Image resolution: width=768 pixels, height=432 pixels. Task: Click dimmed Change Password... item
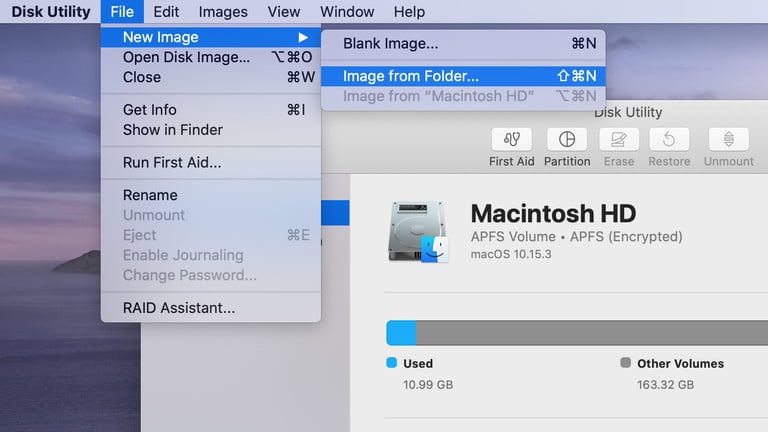[211, 275]
